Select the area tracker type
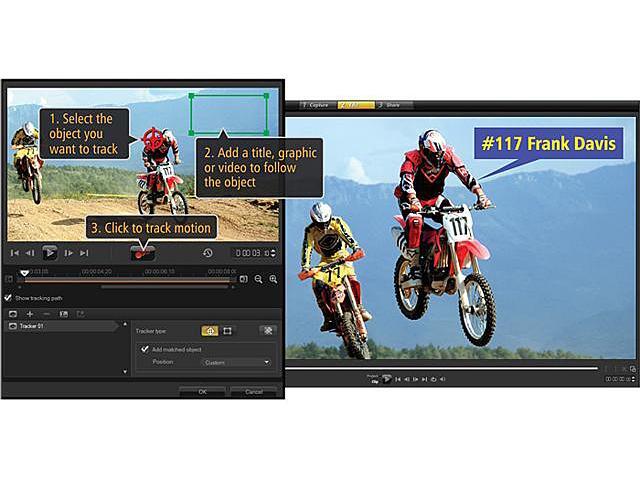 [227, 330]
